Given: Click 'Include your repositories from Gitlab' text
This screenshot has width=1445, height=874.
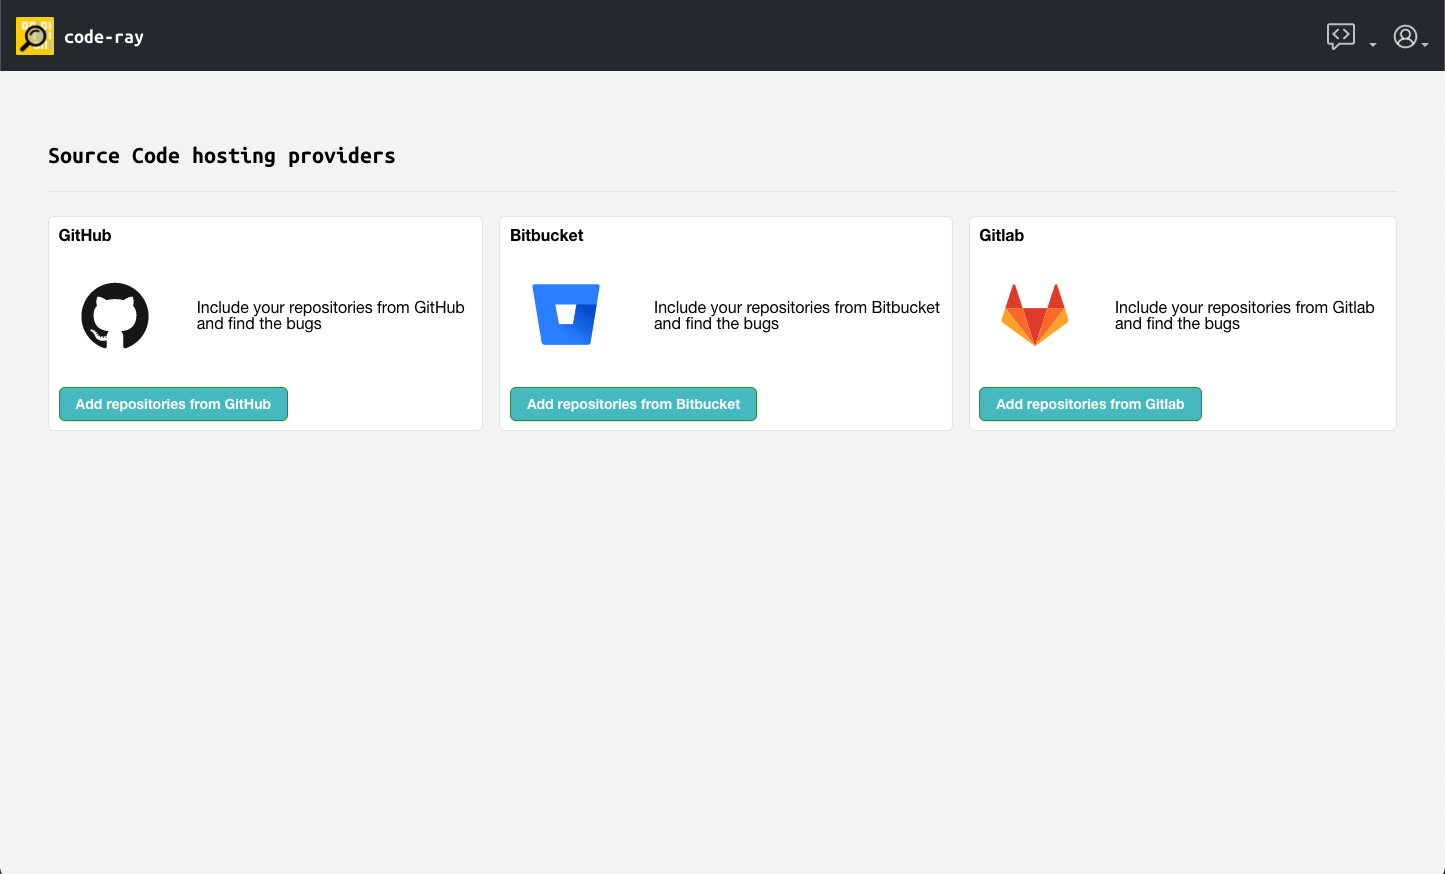Looking at the screenshot, I should [1244, 308].
